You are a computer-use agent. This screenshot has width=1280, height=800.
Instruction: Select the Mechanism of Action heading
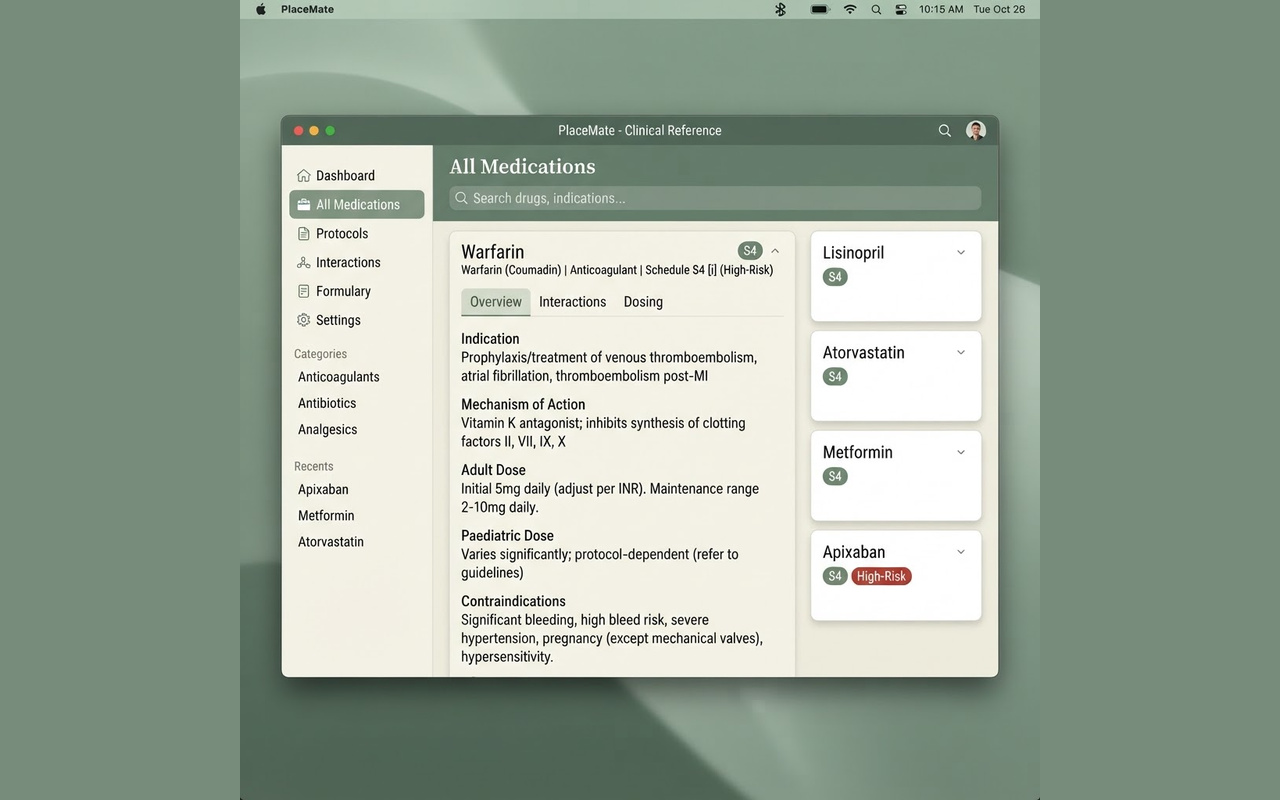(523, 405)
